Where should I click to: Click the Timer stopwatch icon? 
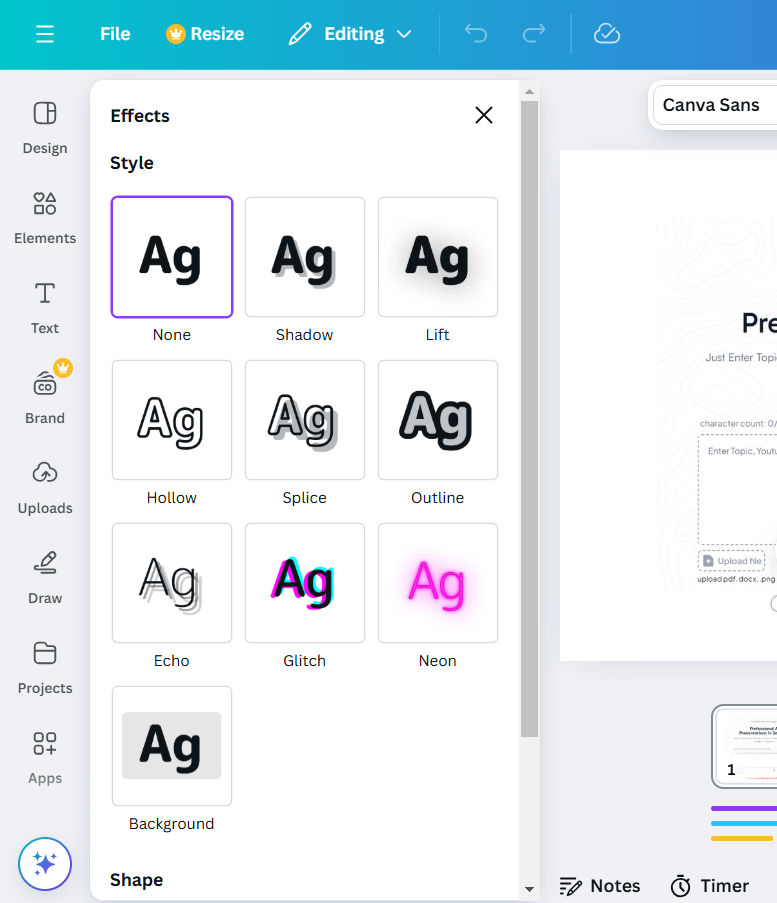[681, 886]
